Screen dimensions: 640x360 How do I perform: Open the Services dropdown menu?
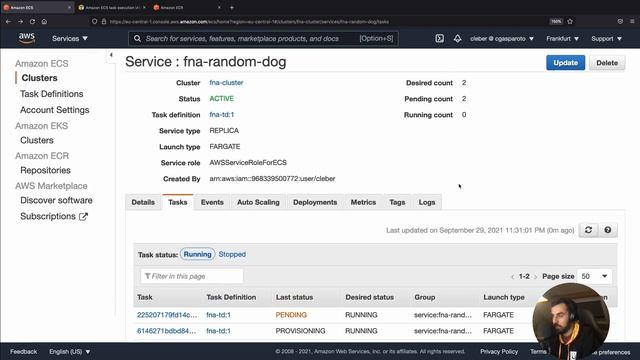point(70,38)
